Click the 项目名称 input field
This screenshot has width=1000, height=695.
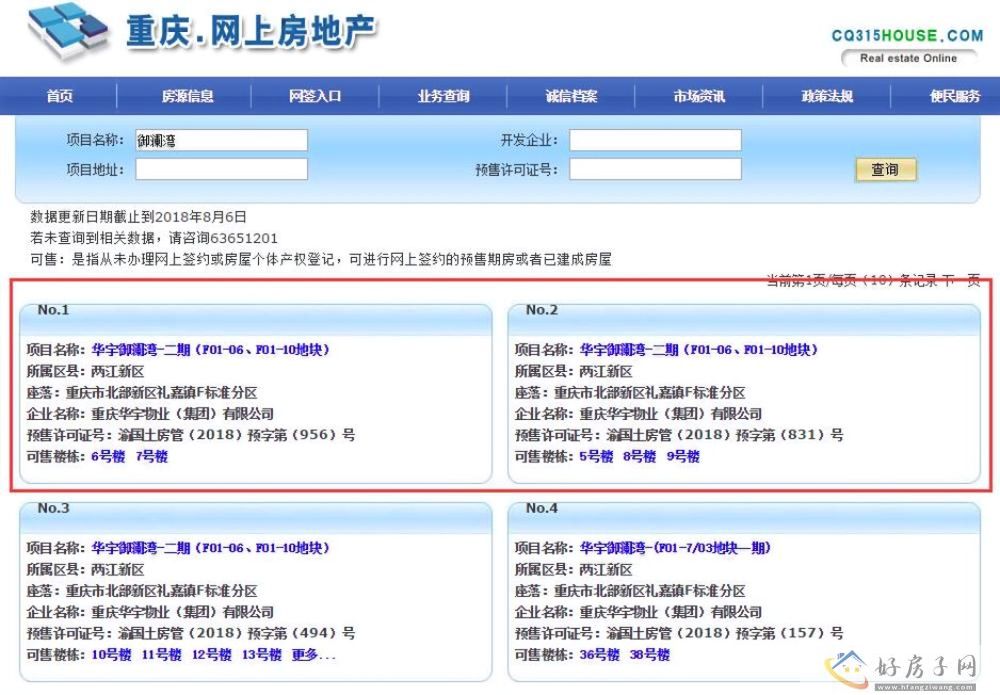[221, 141]
